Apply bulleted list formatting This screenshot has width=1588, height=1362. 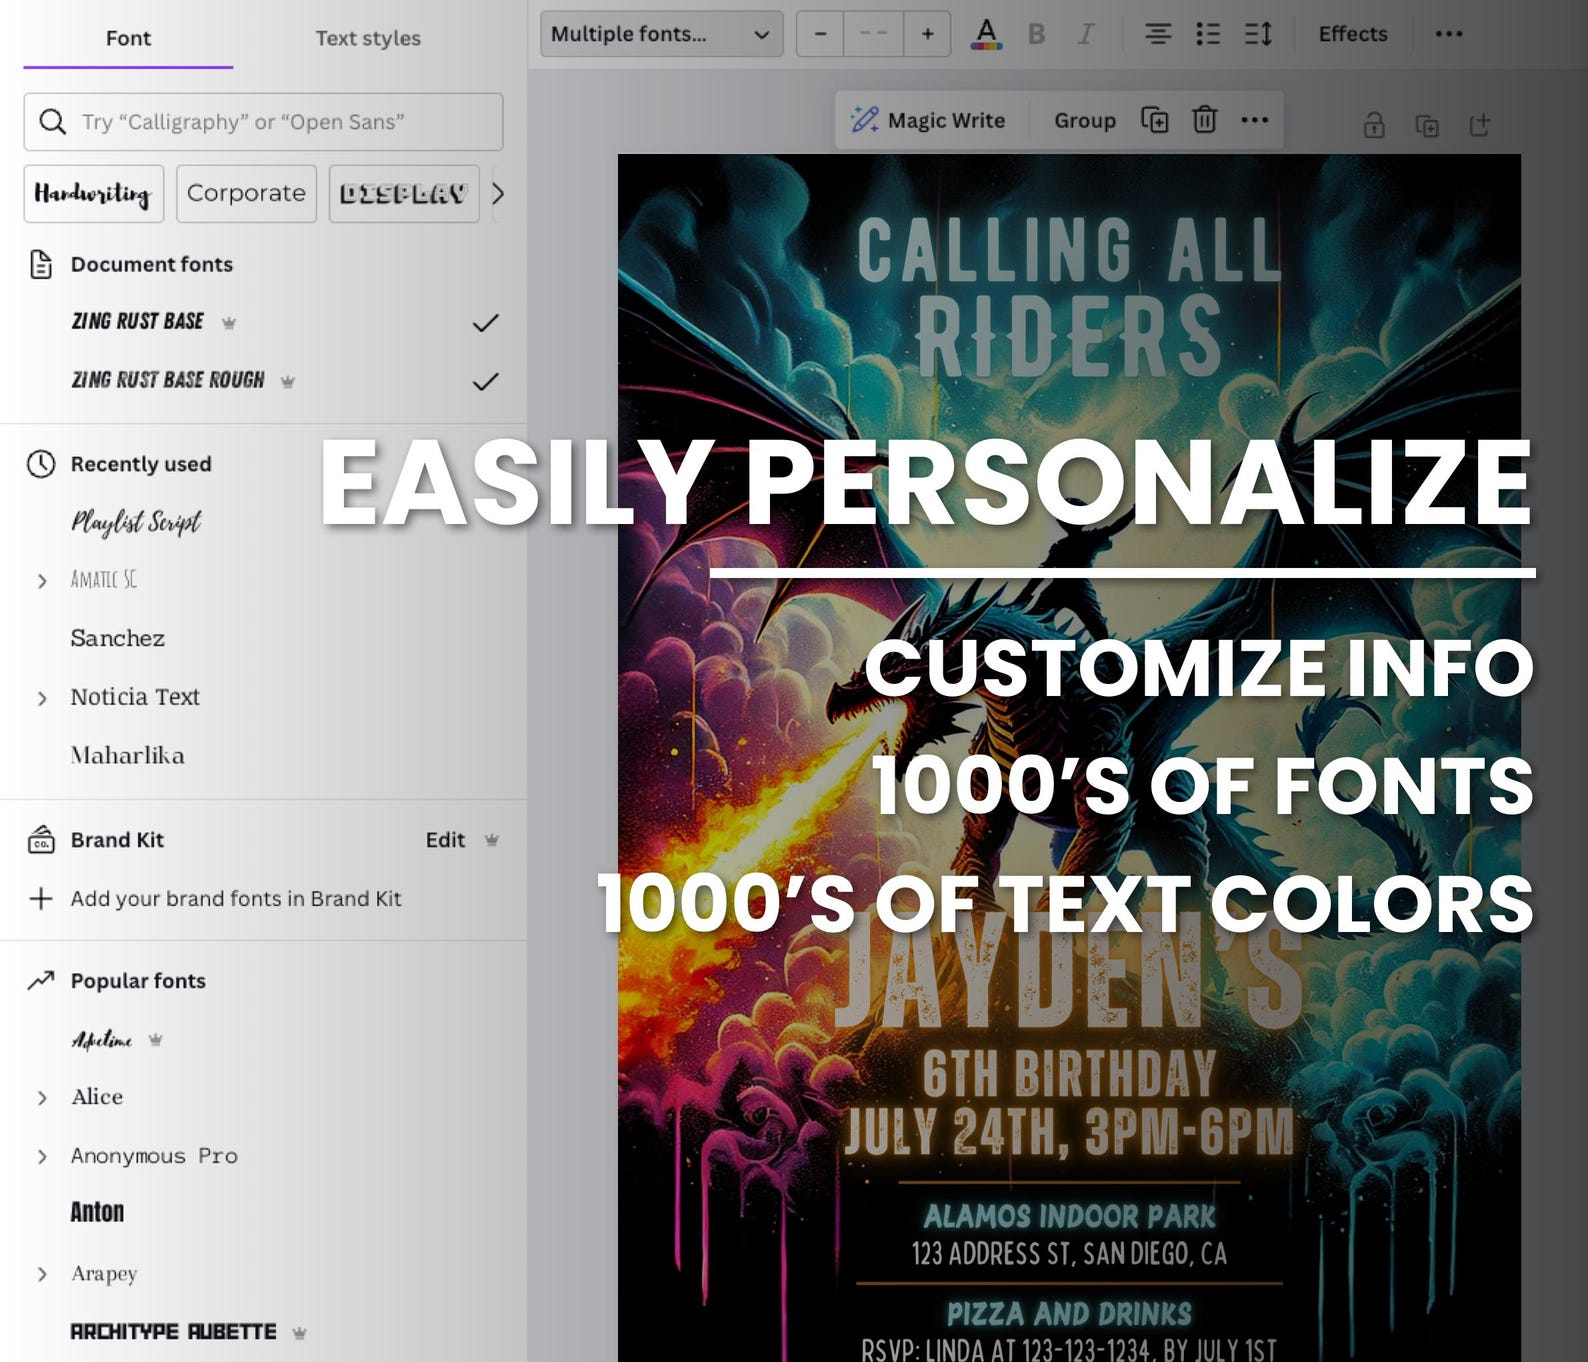(x=1208, y=34)
